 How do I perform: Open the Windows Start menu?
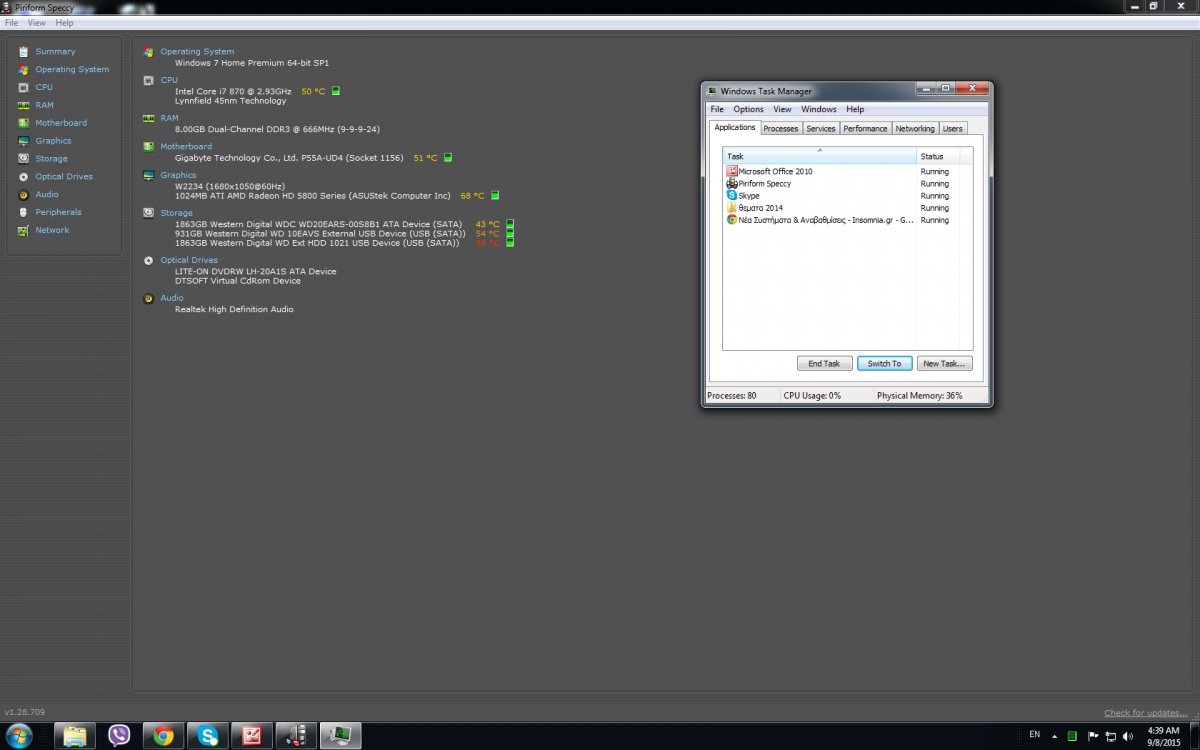18,736
